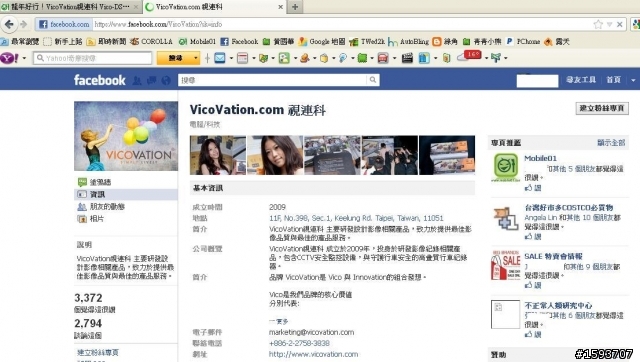The image size is (640, 362).
Task: Open the Mobile01 recommended page link
Action: [540, 158]
